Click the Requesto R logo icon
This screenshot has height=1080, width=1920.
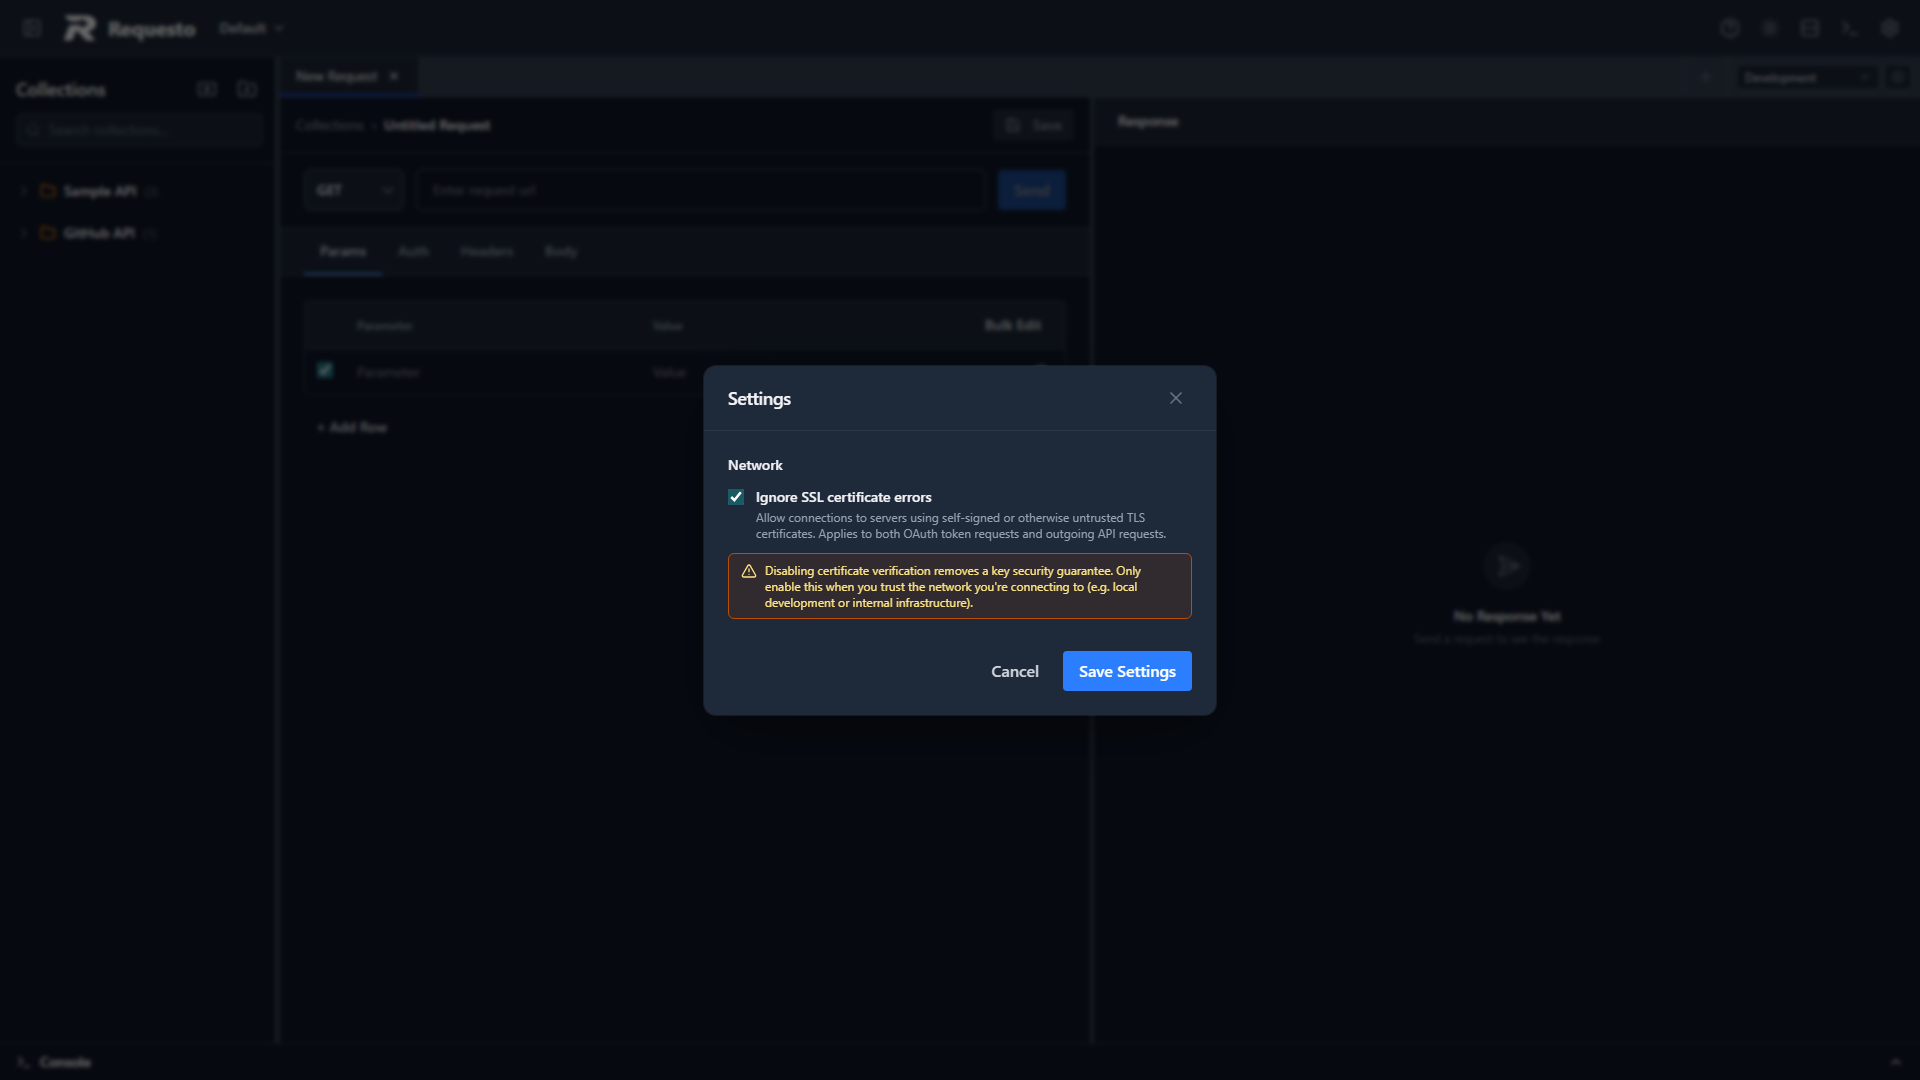click(x=80, y=28)
